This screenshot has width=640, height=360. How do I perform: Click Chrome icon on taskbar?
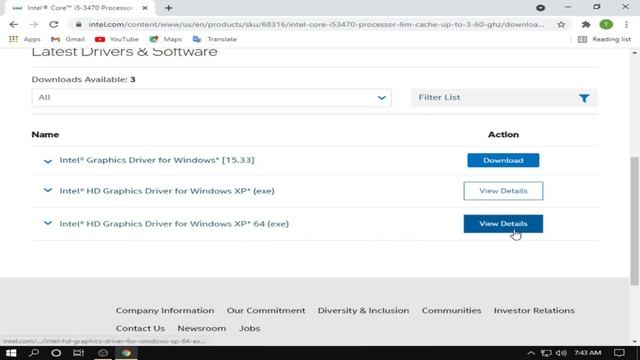pos(126,353)
